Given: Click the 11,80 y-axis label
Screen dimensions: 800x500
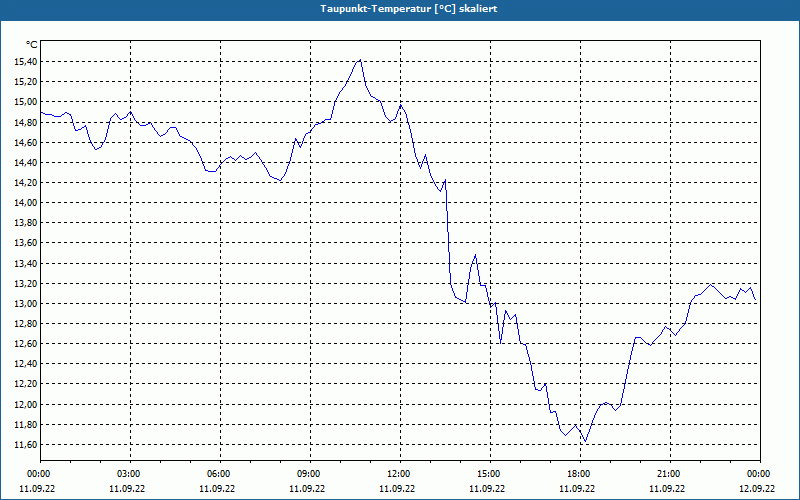Looking at the screenshot, I should 26,424.
